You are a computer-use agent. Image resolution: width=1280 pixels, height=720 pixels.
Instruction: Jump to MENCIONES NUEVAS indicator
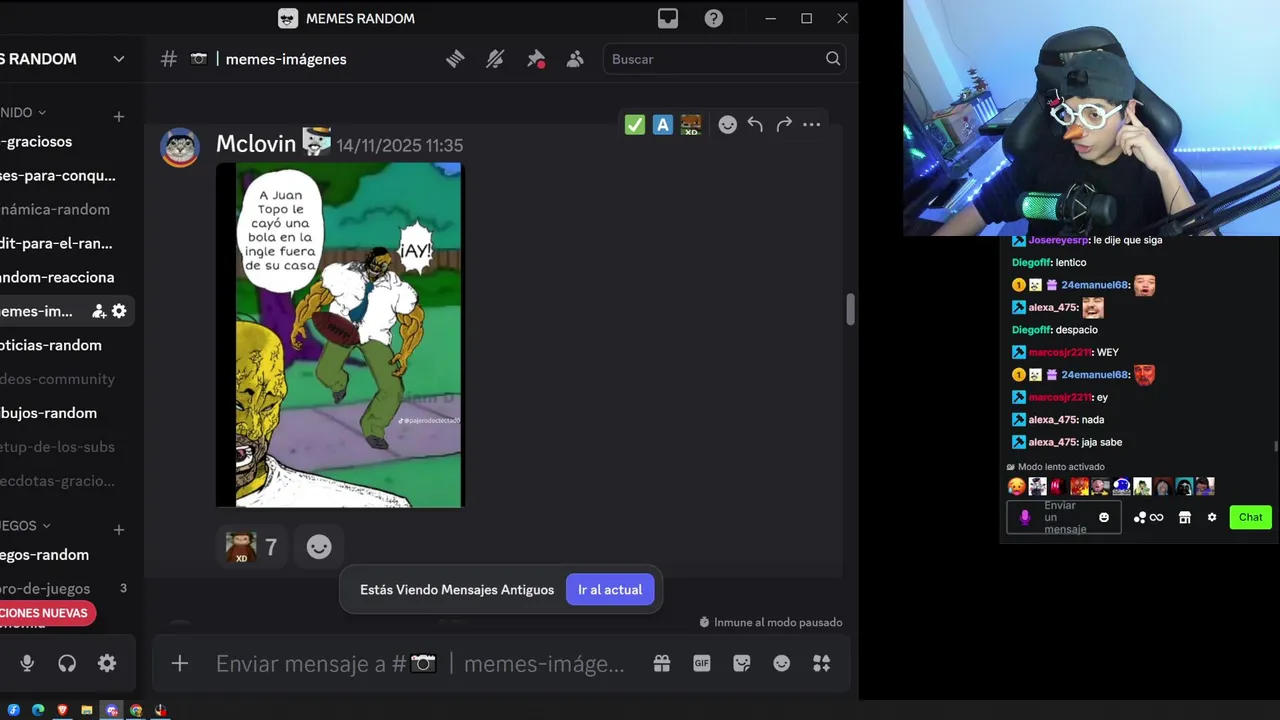[x=46, y=613]
